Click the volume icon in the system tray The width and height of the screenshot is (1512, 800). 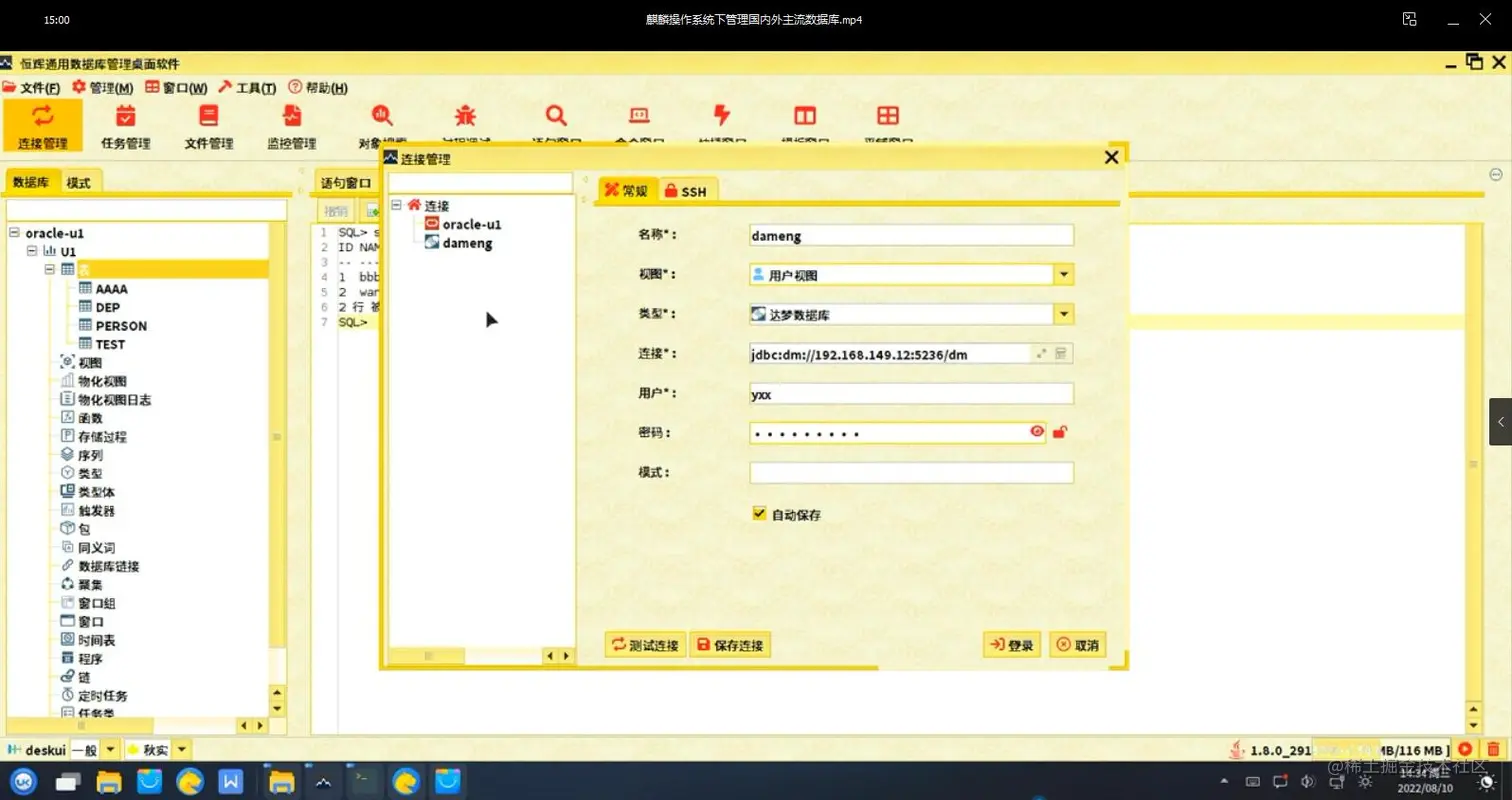(1307, 780)
